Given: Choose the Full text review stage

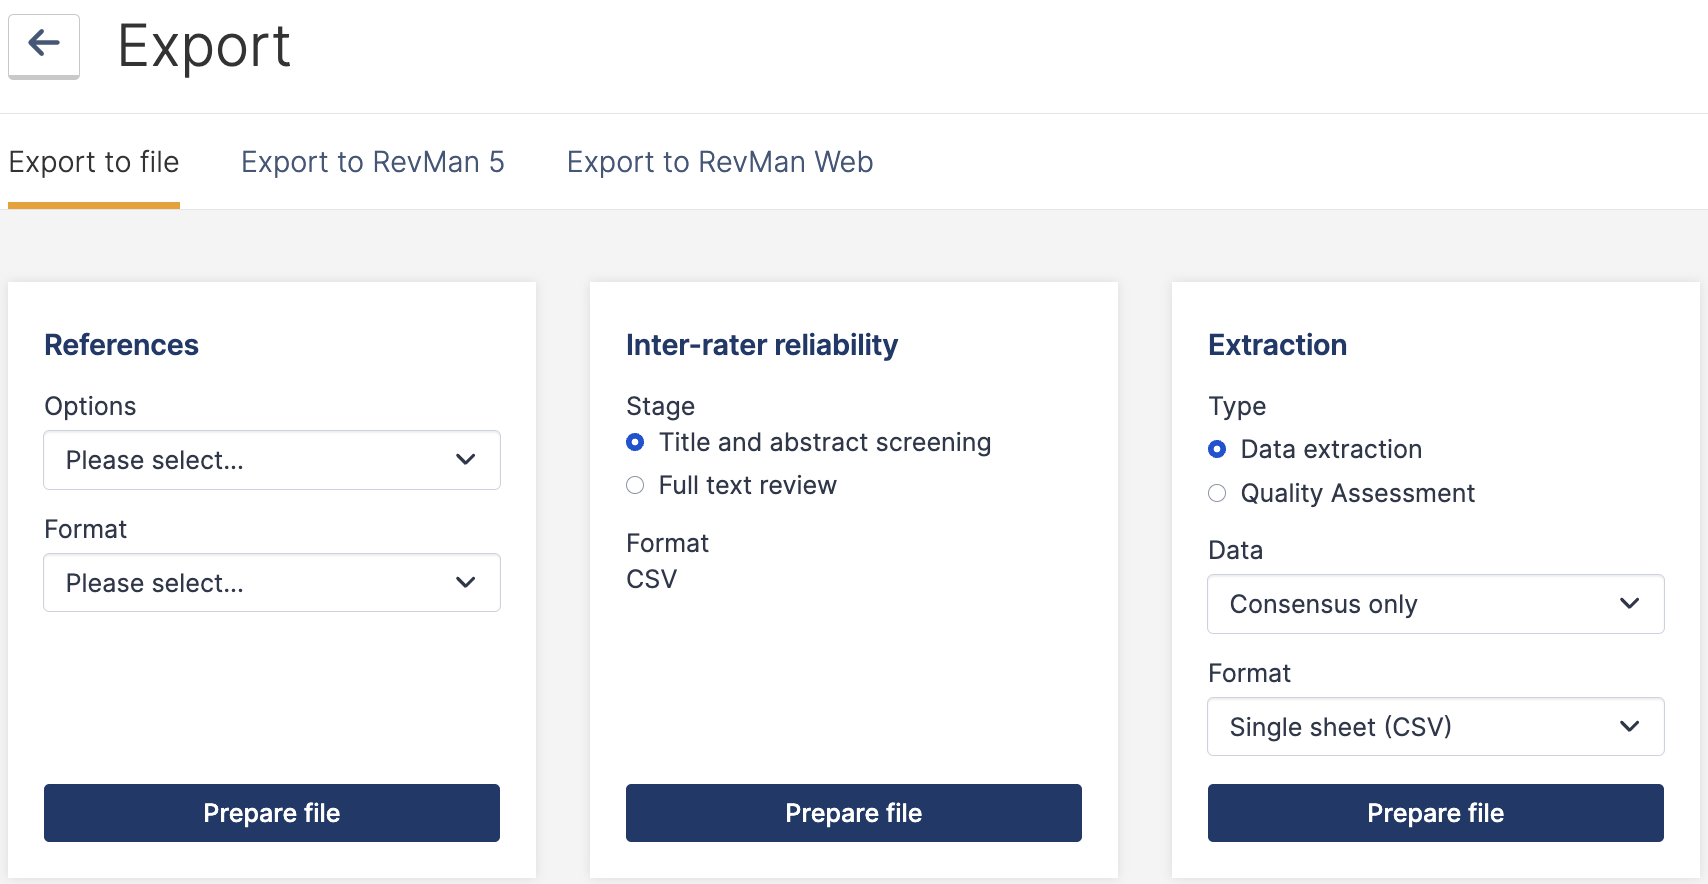Looking at the screenshot, I should pyautogui.click(x=635, y=486).
